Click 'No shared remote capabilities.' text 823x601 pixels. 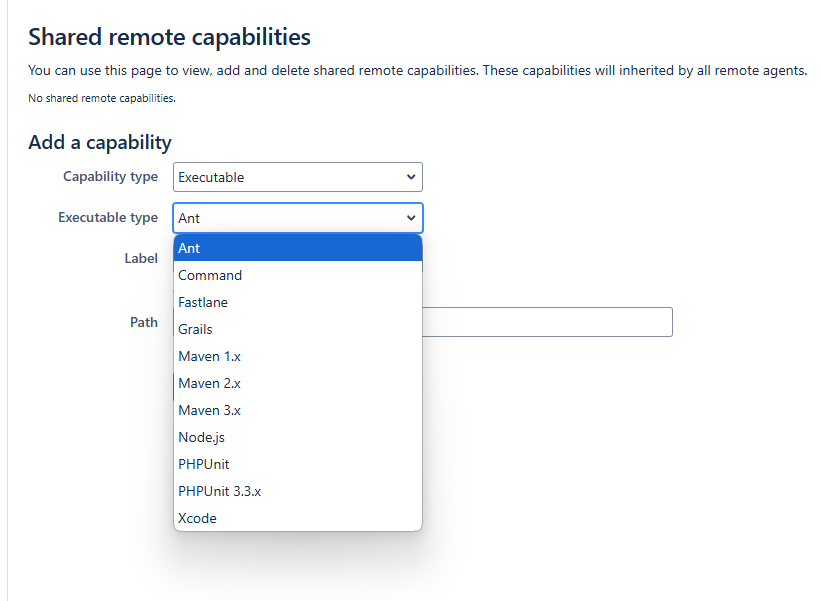[102, 98]
